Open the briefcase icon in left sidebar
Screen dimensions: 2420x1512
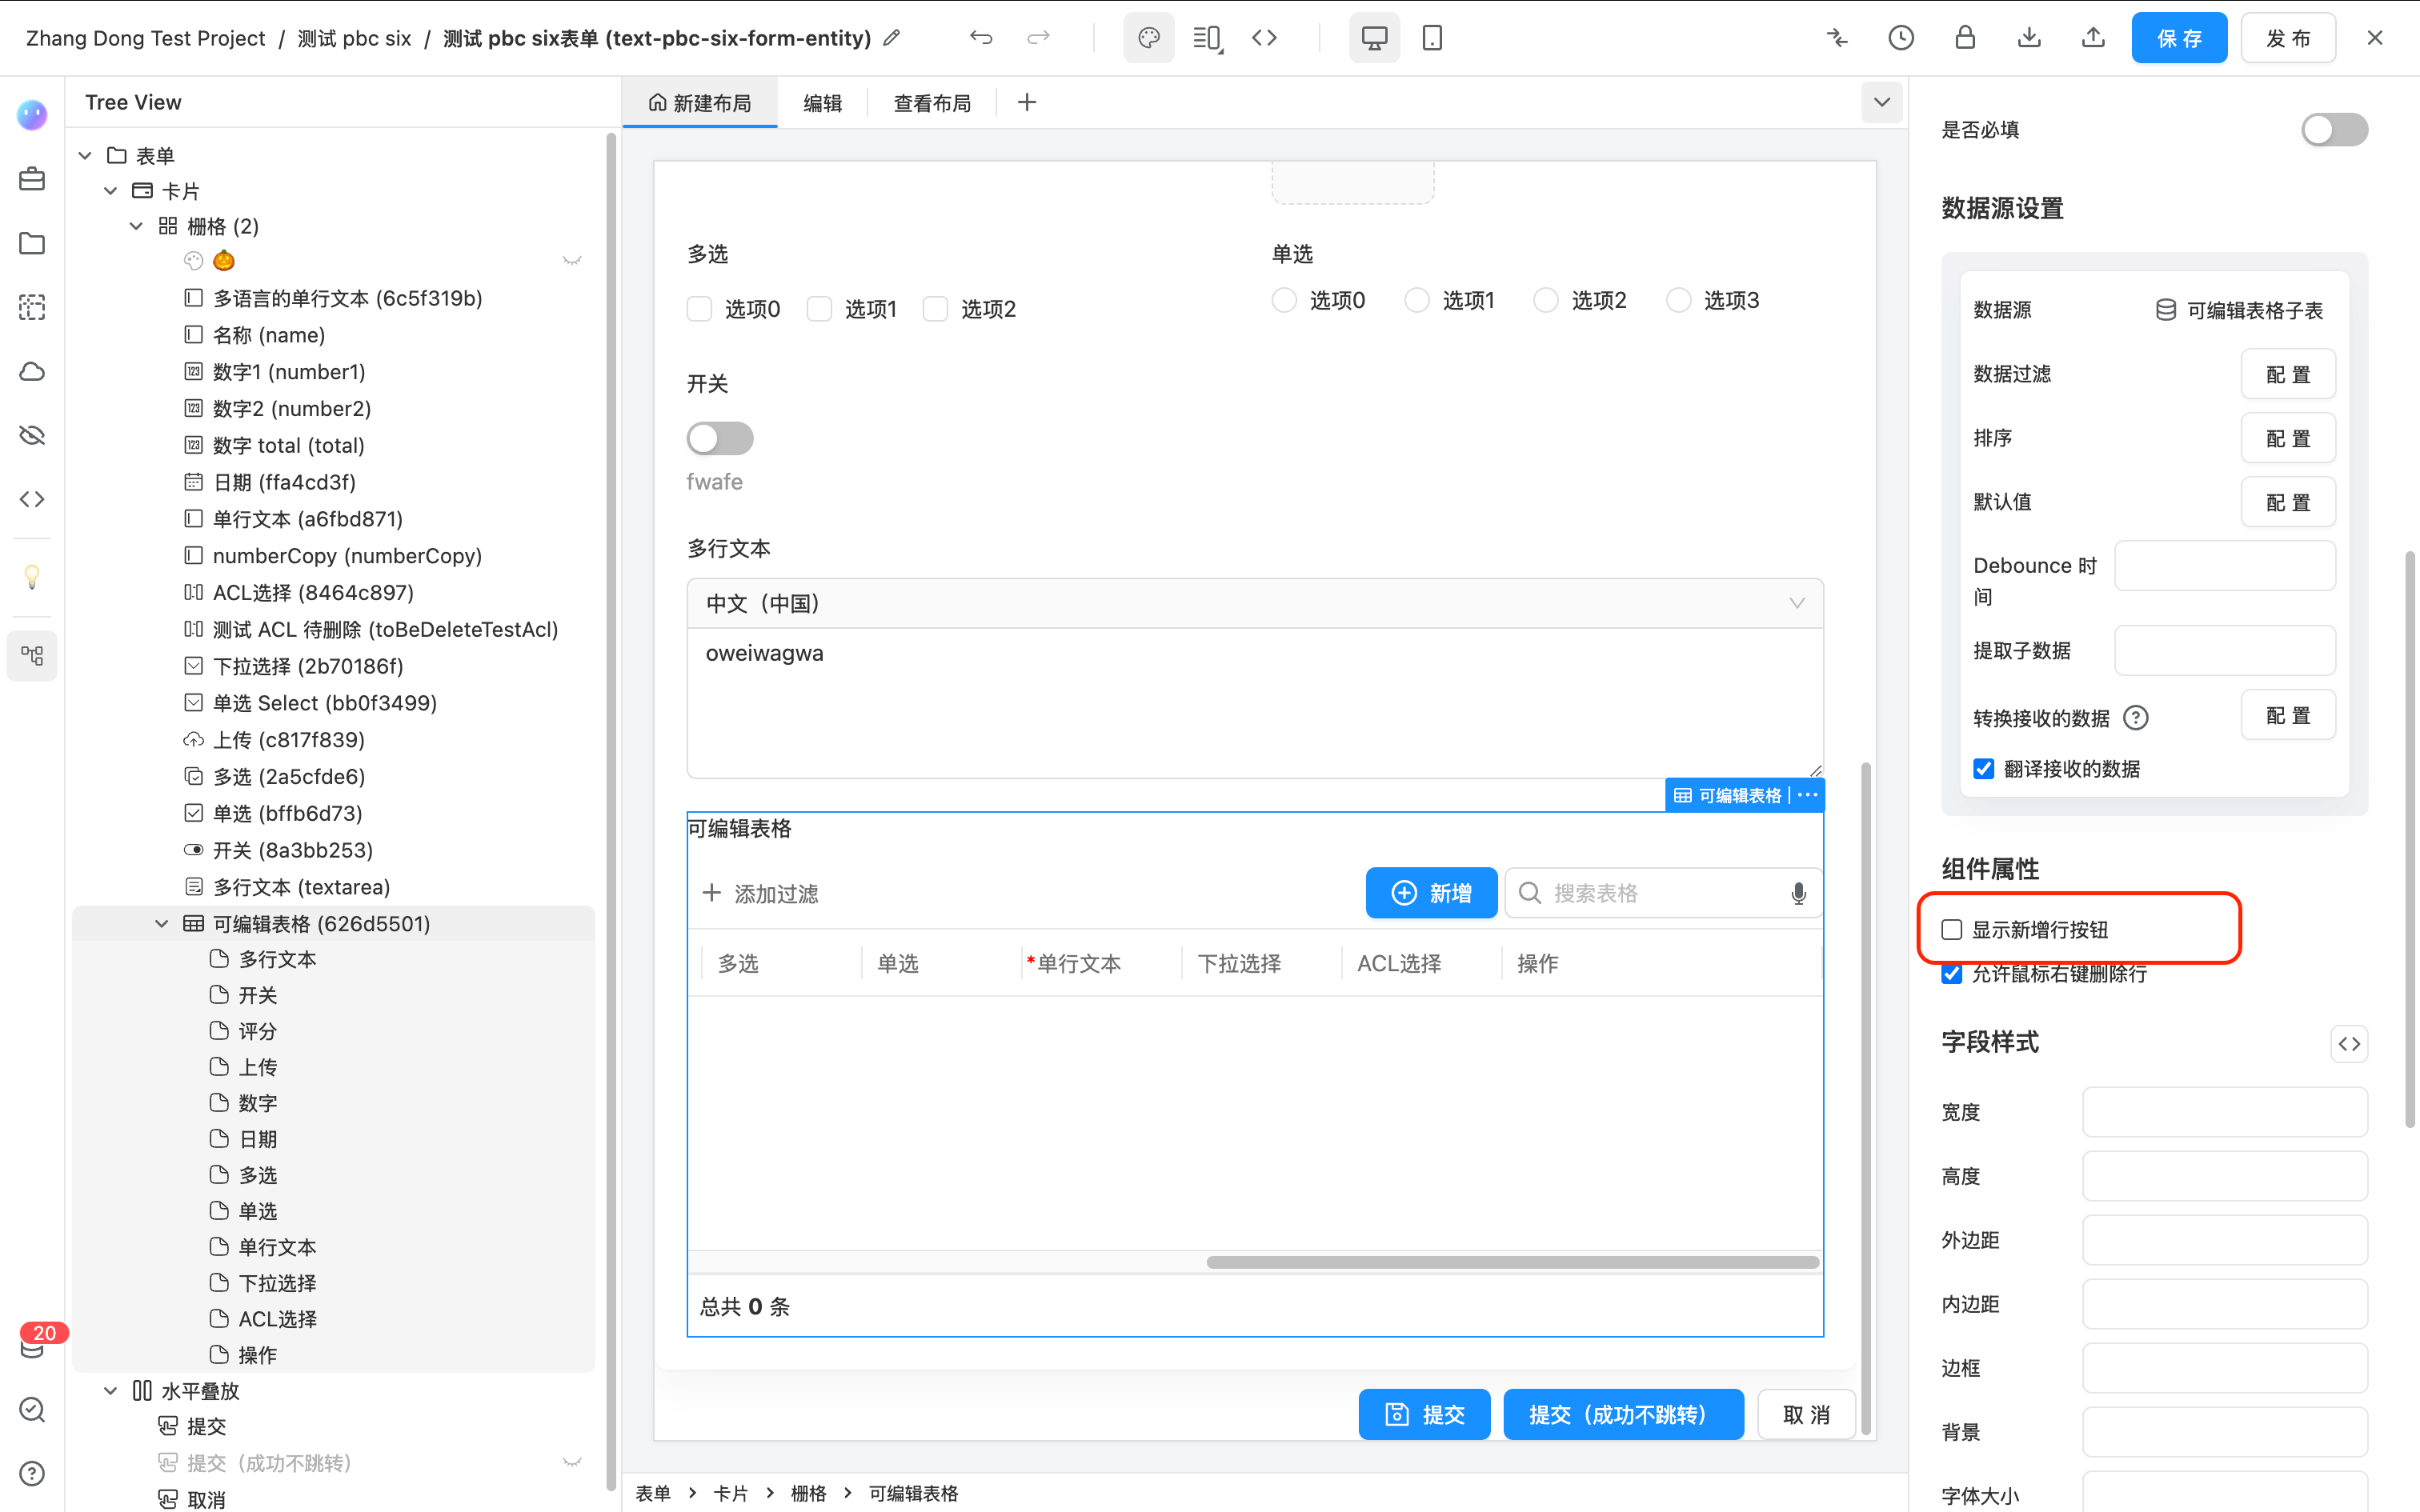[x=32, y=180]
